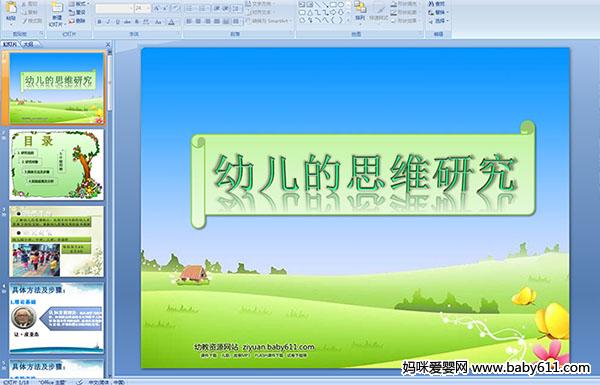
Task: Click the Arrange objects icon
Action: click(x=360, y=10)
